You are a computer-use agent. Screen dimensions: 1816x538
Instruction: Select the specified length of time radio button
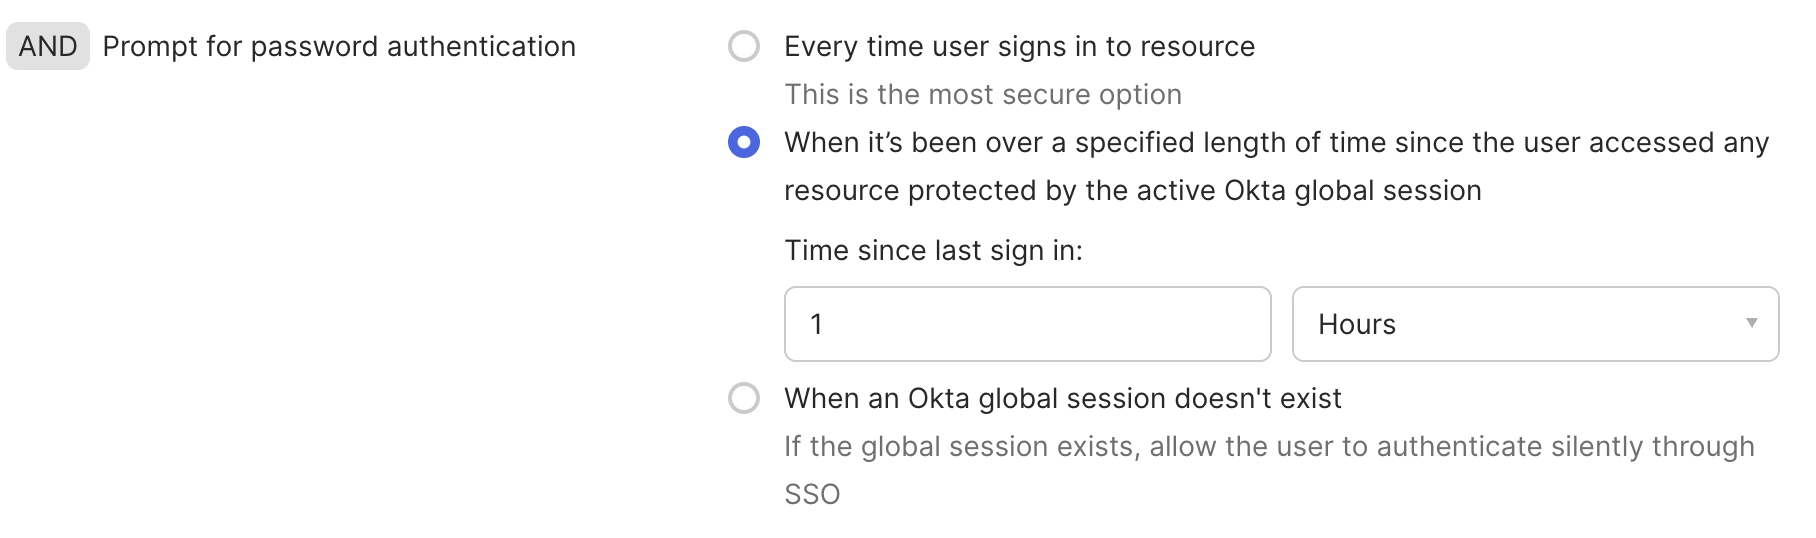tap(744, 142)
